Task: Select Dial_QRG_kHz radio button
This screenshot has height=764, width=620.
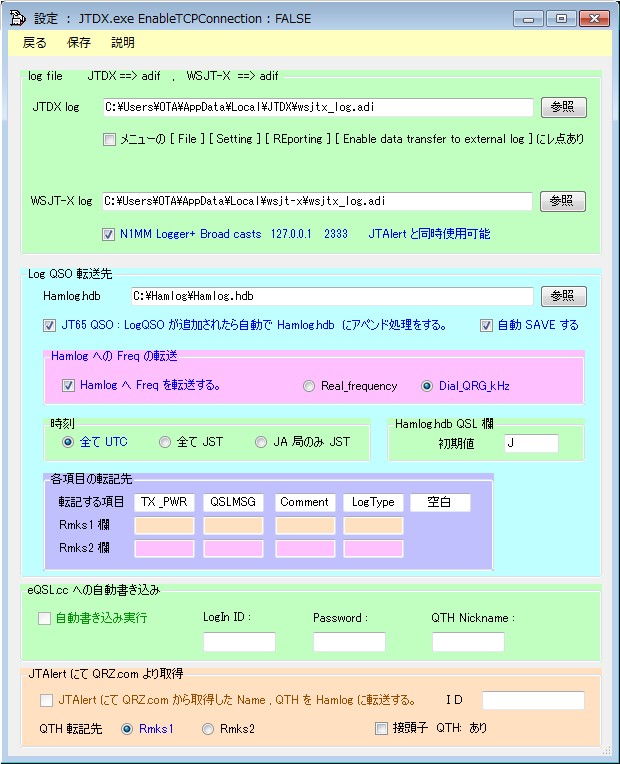Action: [x=427, y=386]
